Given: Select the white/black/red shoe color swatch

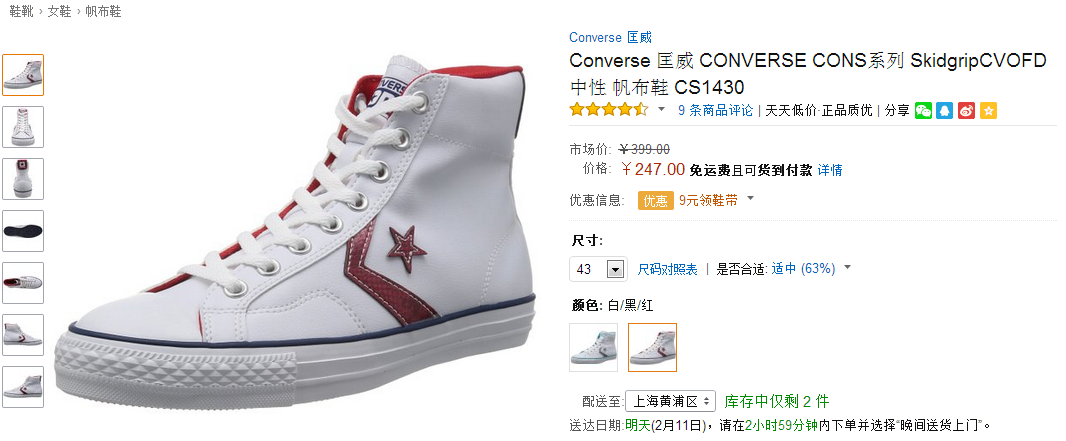Looking at the screenshot, I should tap(652, 347).
